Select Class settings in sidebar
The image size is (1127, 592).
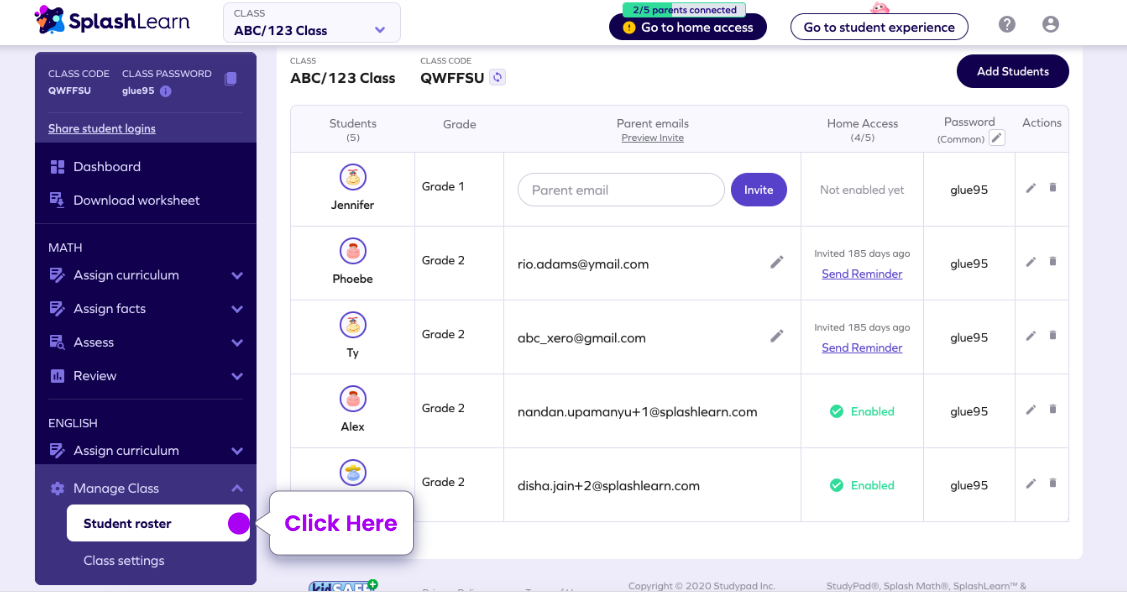point(124,560)
